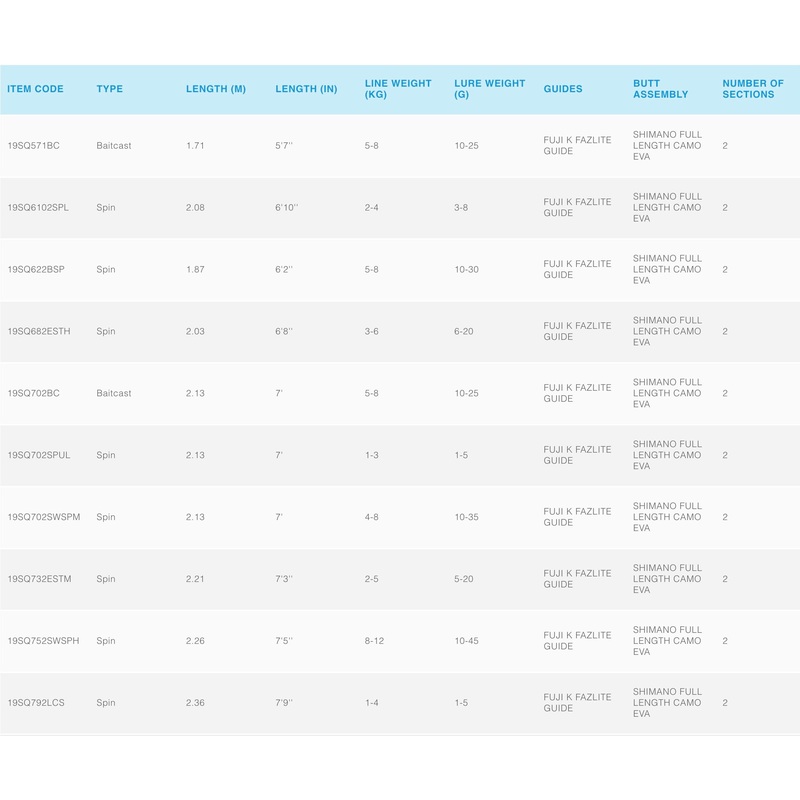Click the NUMBER OF SECTIONS header
Screen dimensions: 800x800
753,89
